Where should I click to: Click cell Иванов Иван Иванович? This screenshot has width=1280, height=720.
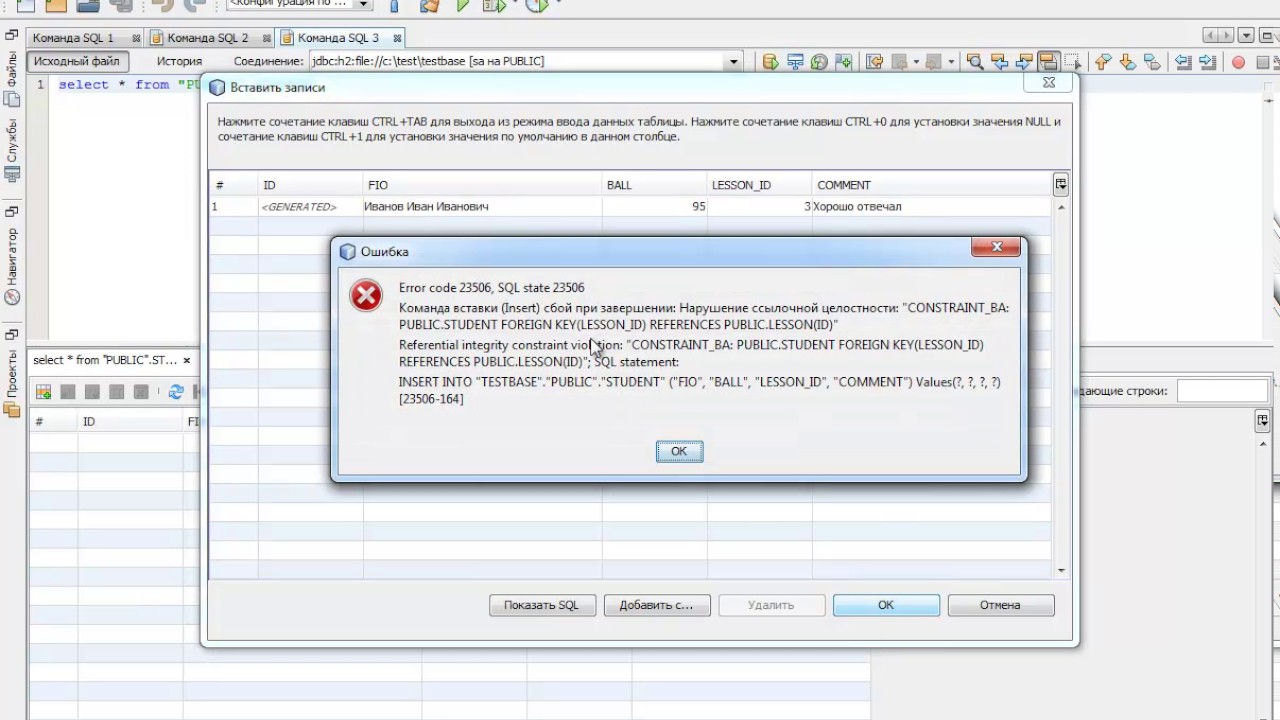(483, 207)
